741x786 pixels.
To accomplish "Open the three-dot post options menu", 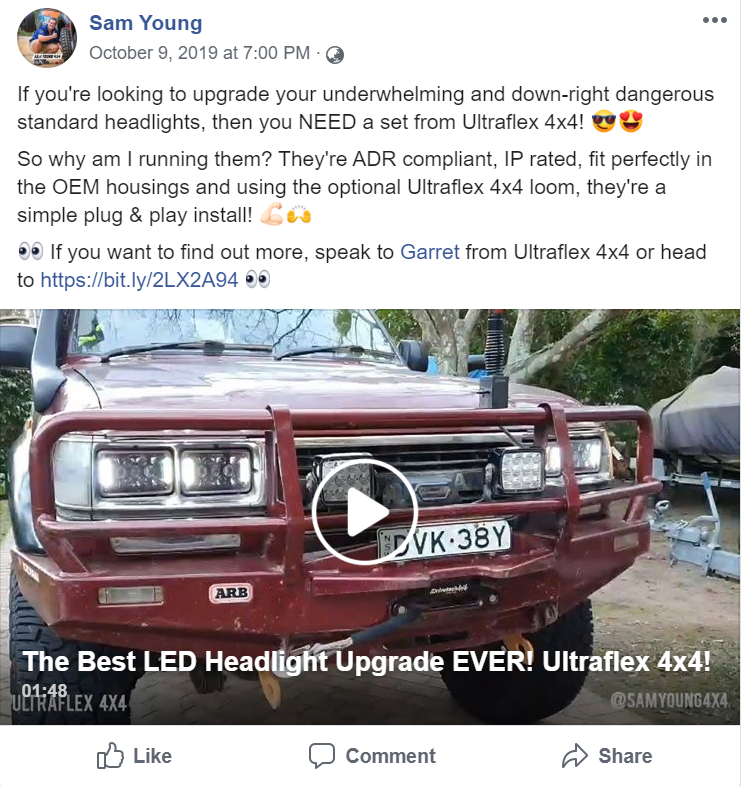I will (x=714, y=20).
